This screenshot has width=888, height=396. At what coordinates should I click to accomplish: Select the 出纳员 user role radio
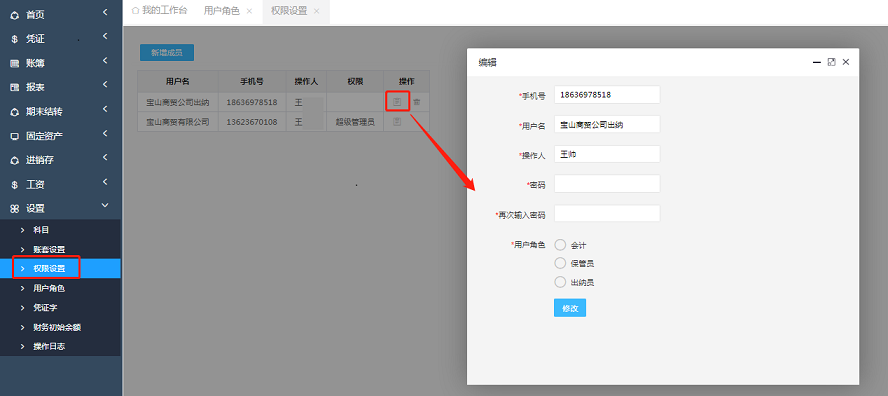(560, 282)
